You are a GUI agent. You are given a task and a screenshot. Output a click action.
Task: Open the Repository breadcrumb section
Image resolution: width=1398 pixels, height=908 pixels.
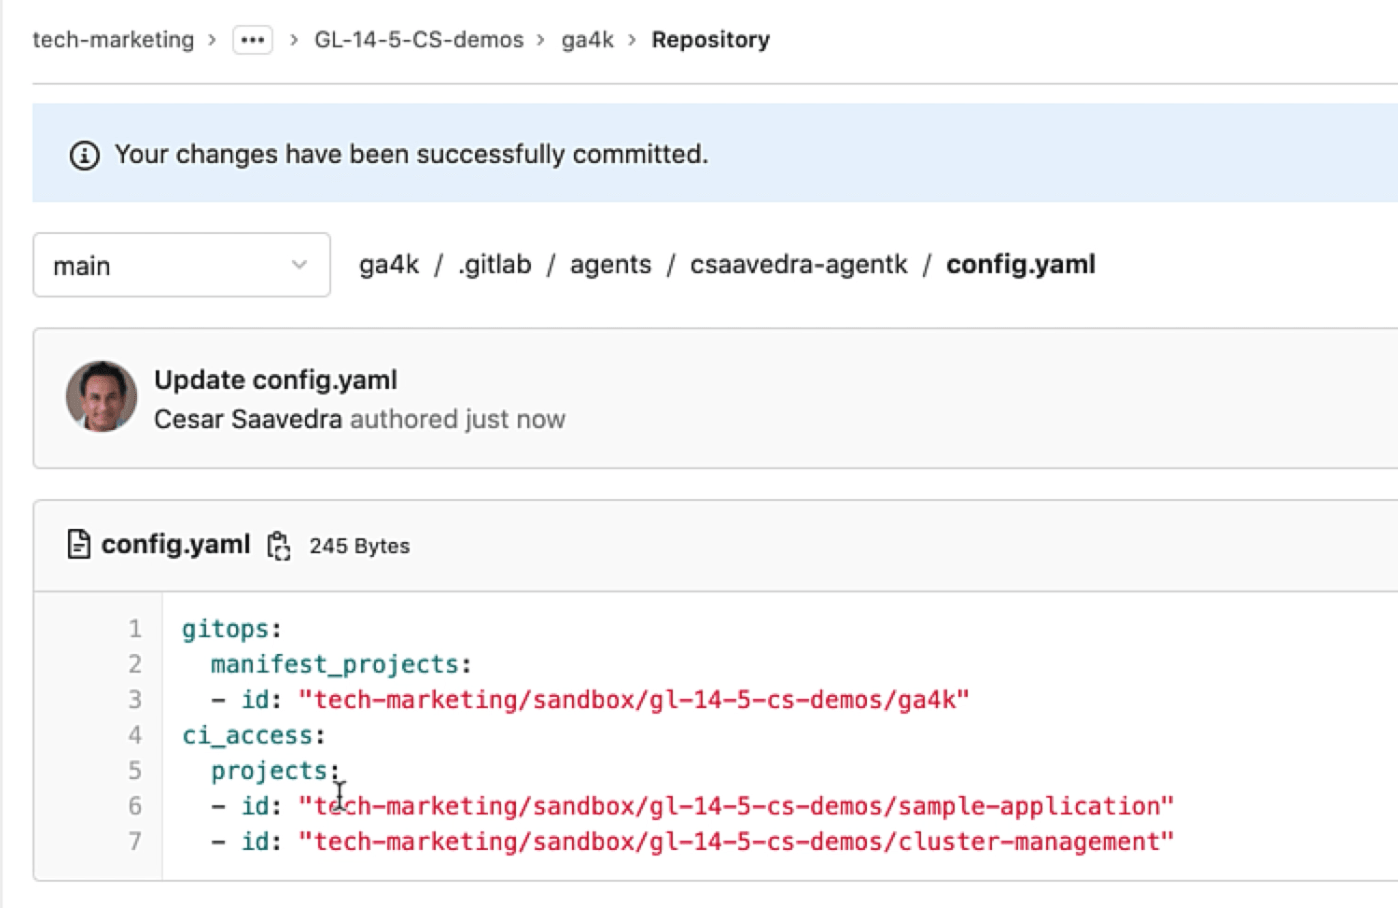pyautogui.click(x=710, y=39)
